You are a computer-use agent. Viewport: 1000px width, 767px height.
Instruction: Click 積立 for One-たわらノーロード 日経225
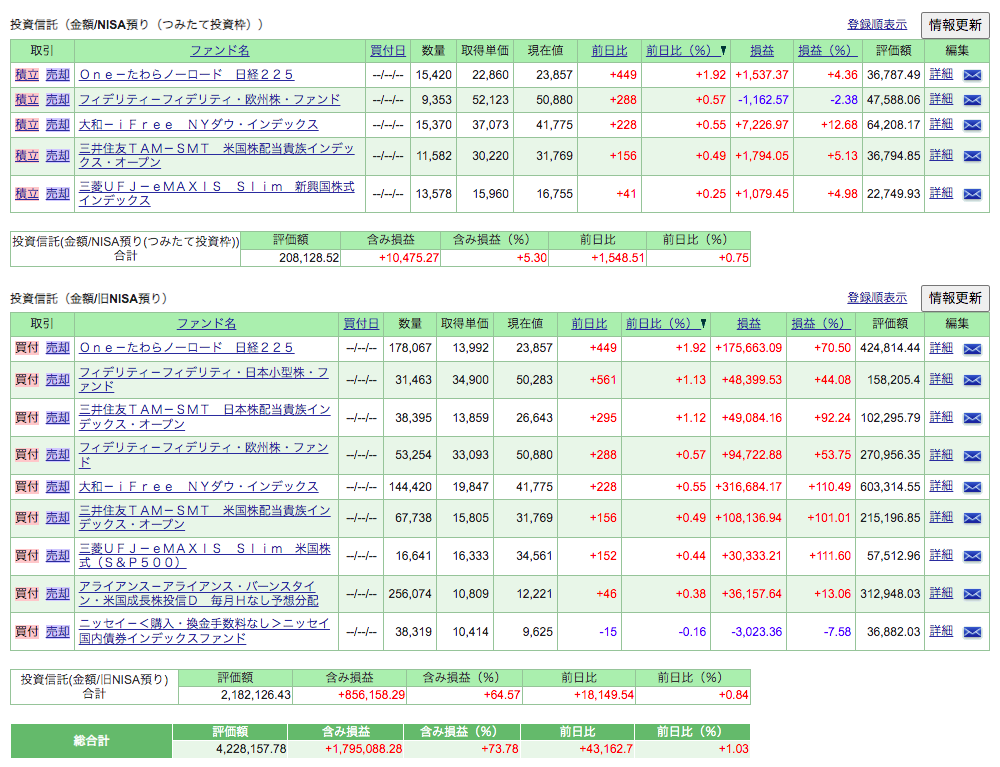tap(27, 75)
